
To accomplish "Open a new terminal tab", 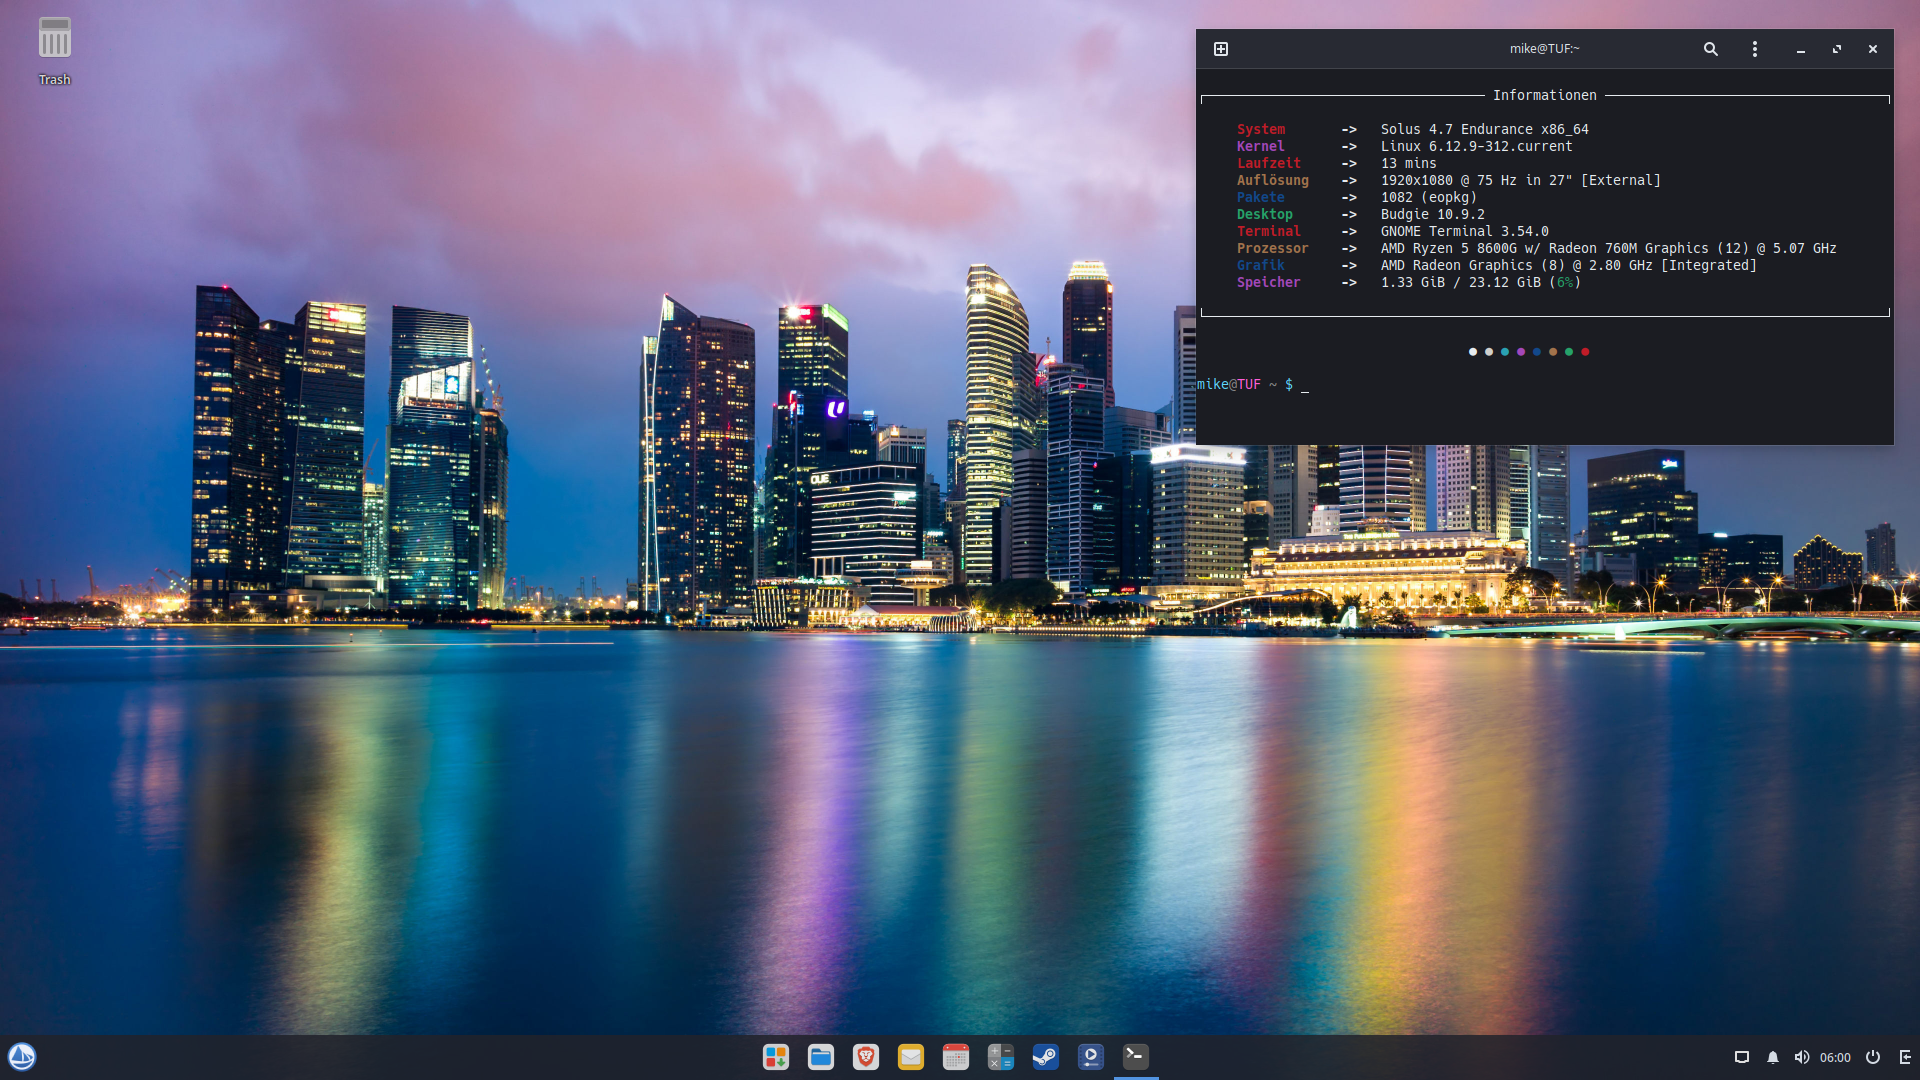I will coord(1220,48).
